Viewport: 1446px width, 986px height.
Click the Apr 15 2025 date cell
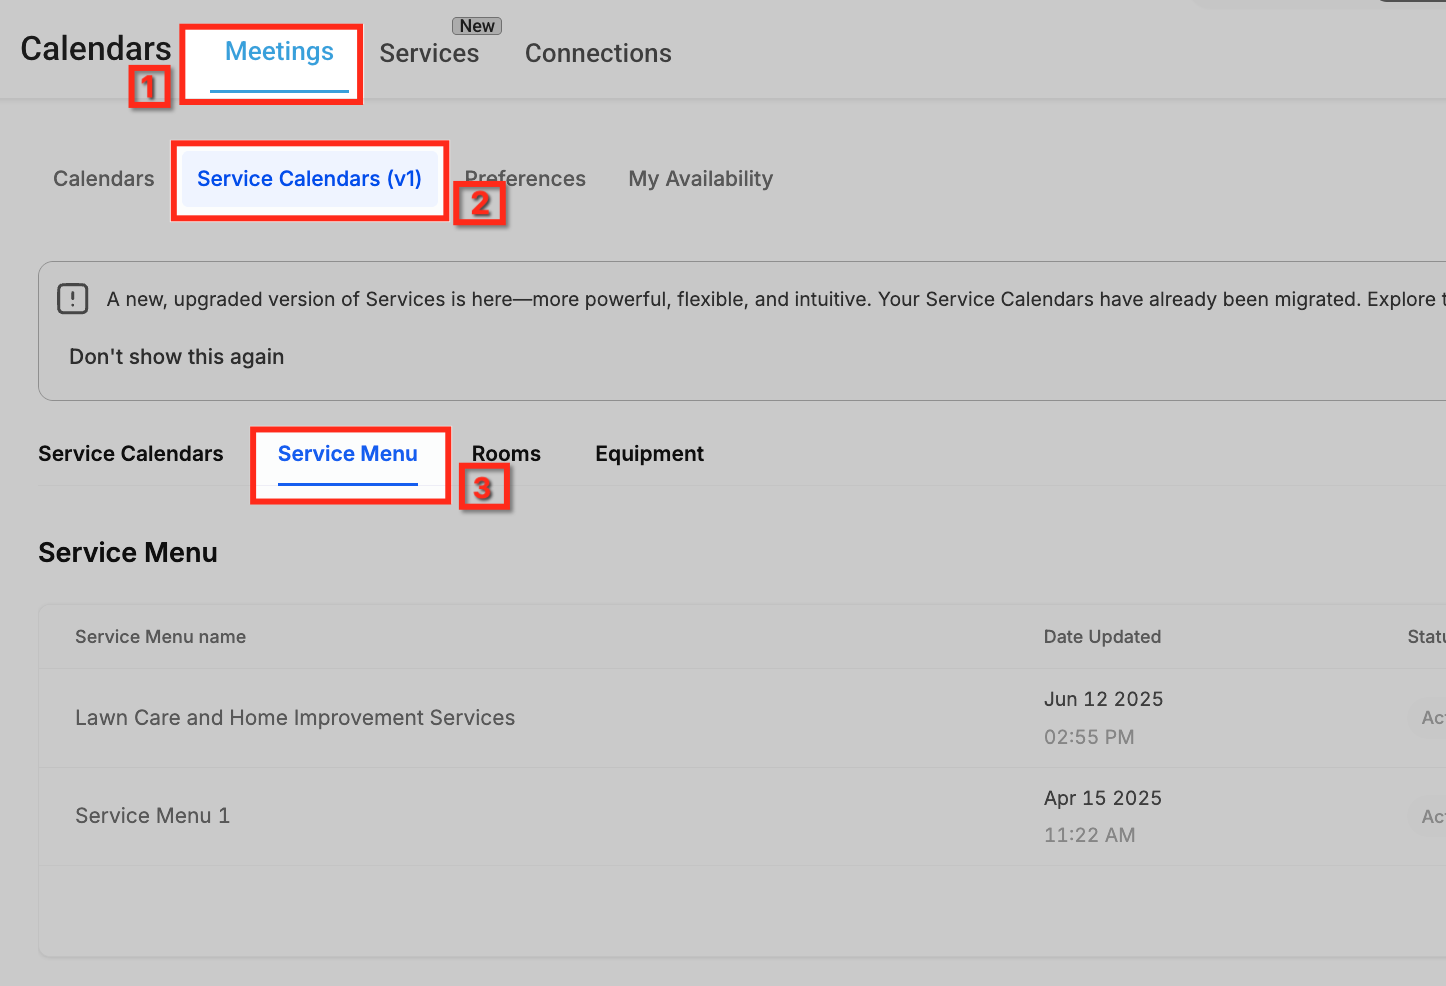(x=1103, y=798)
